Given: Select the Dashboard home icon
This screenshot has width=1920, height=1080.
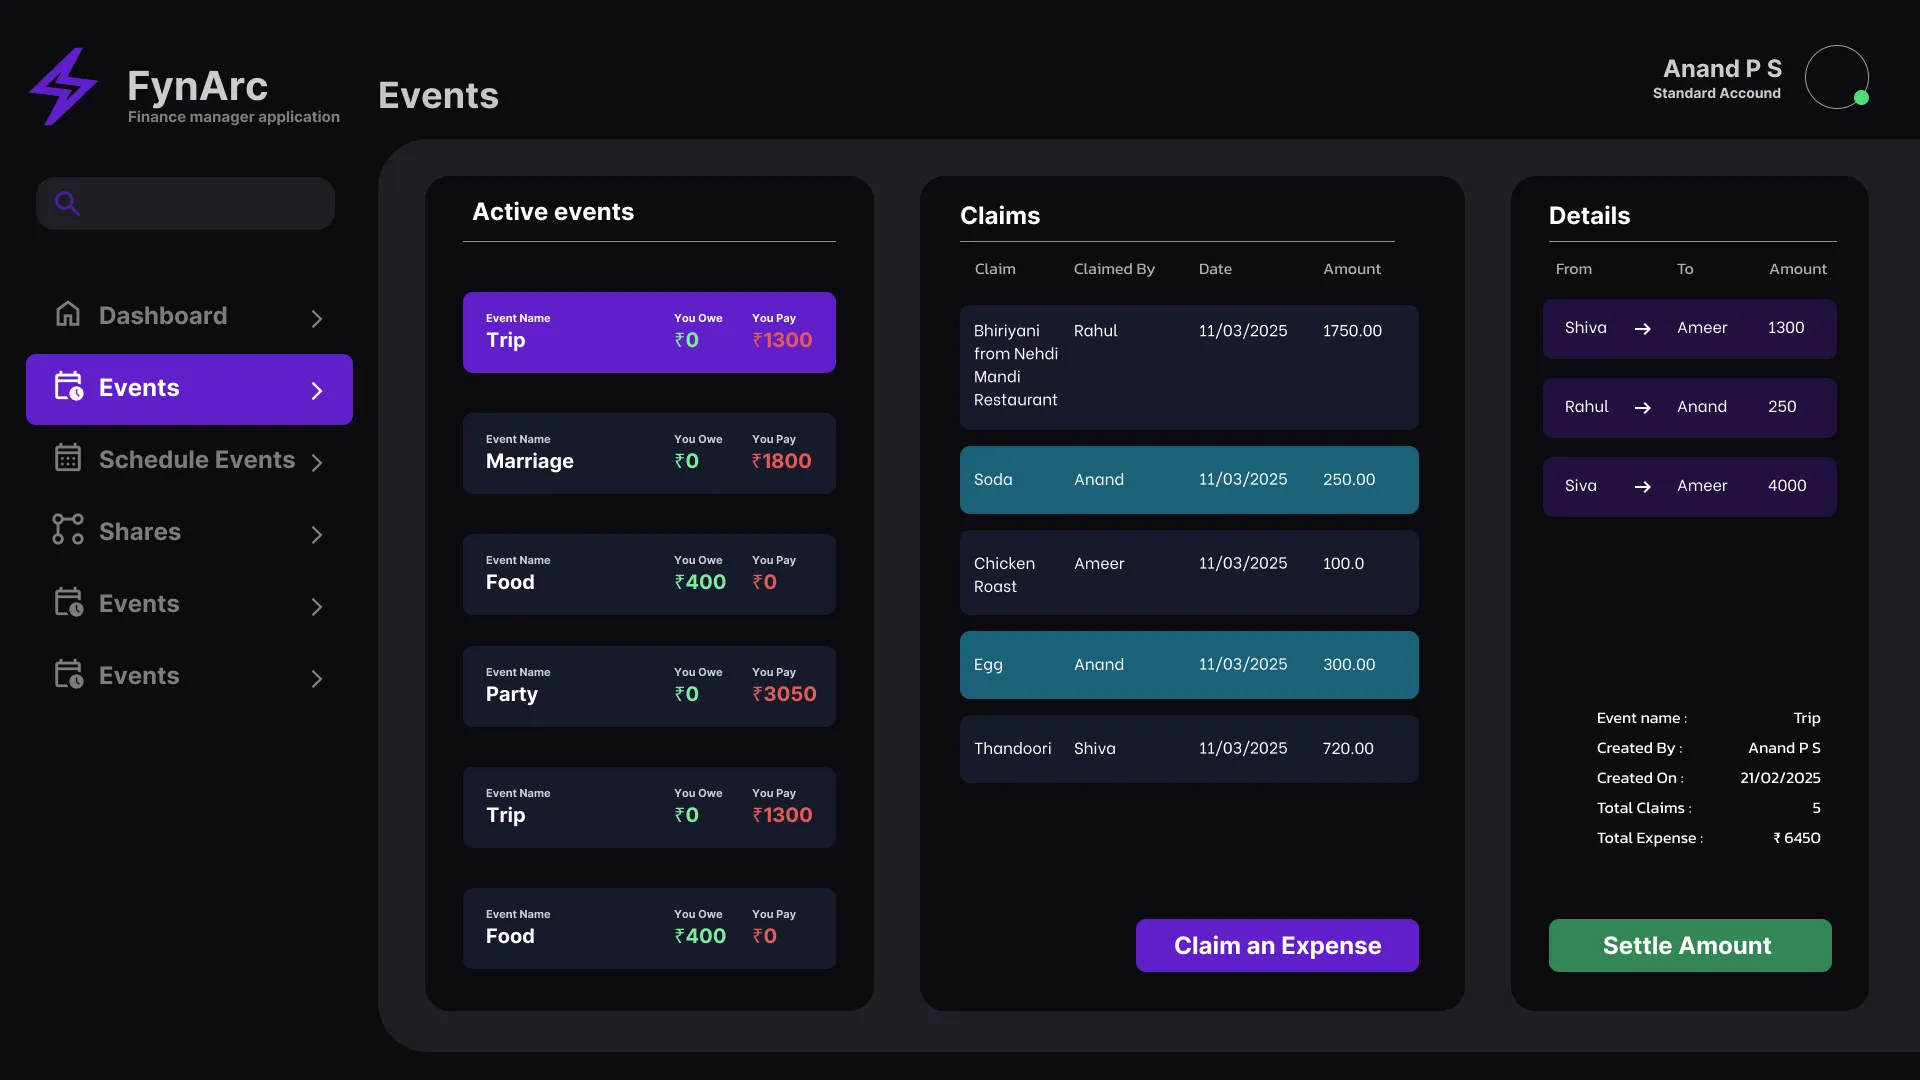Looking at the screenshot, I should coord(67,313).
